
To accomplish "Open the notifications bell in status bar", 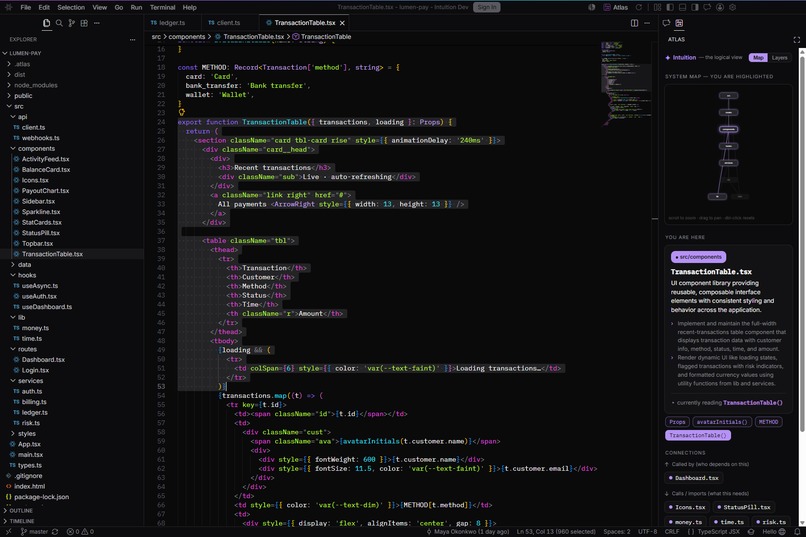I will (x=797, y=532).
